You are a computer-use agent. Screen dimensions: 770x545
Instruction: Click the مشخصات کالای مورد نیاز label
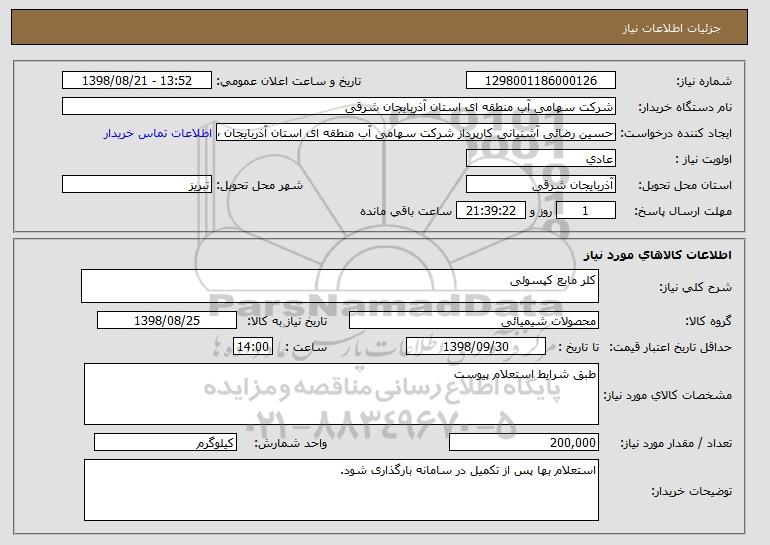pyautogui.click(x=667, y=395)
